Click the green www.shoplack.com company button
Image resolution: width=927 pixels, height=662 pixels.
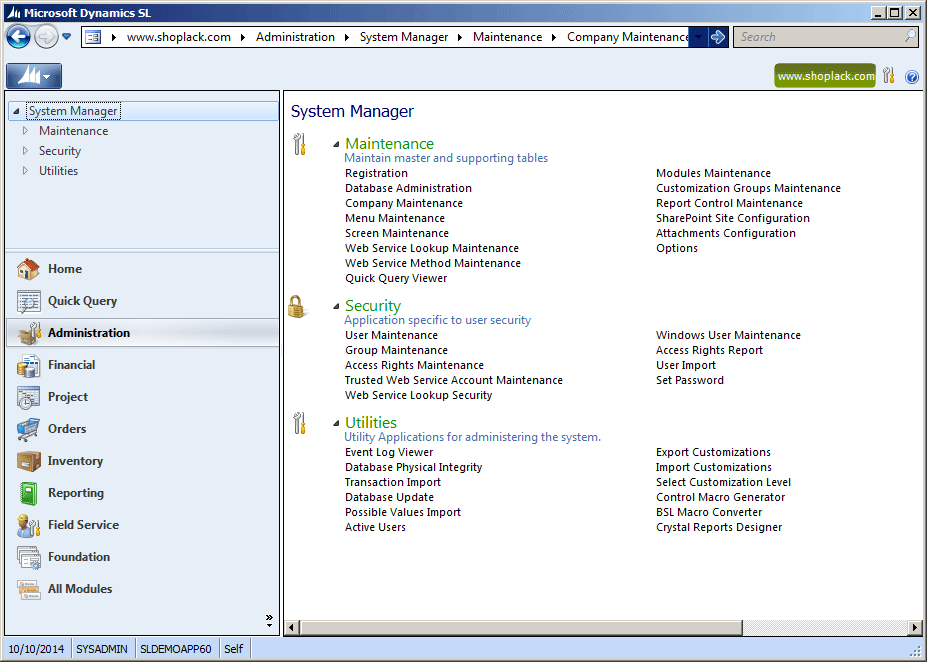825,76
